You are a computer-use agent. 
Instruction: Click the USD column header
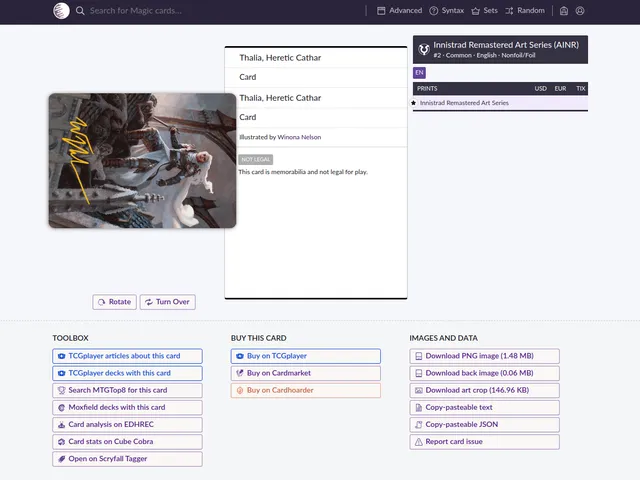click(x=540, y=89)
